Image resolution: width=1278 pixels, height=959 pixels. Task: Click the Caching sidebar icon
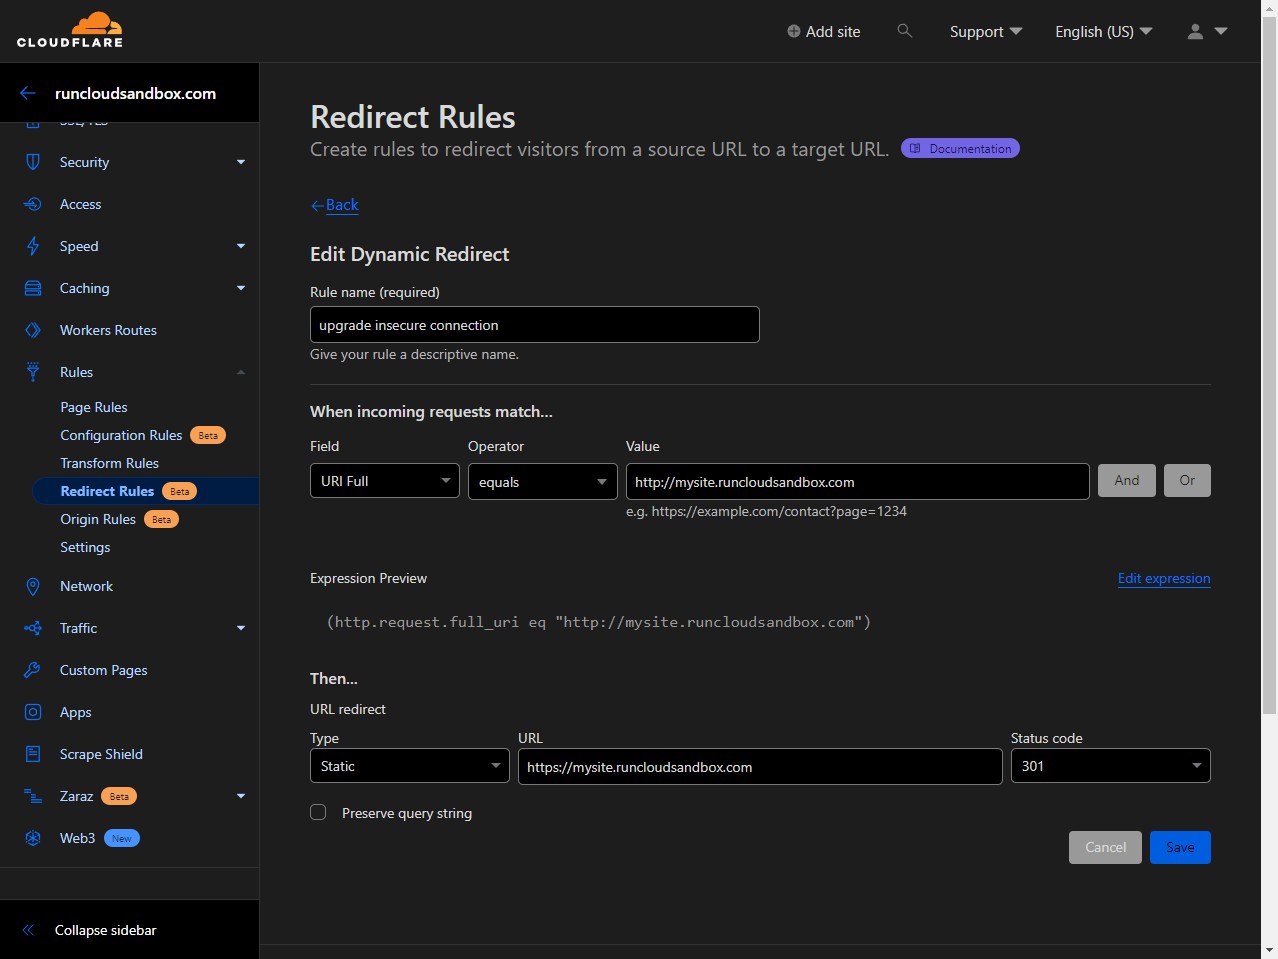pos(33,288)
